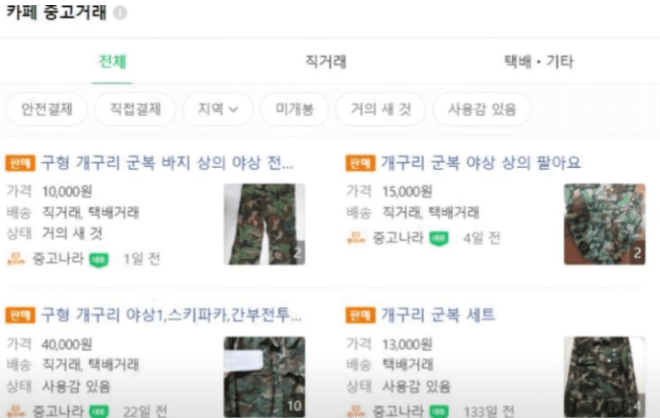
Task: Open 개구리 군복 야상 상의 팔아요 listing
Action: [x=481, y=163]
